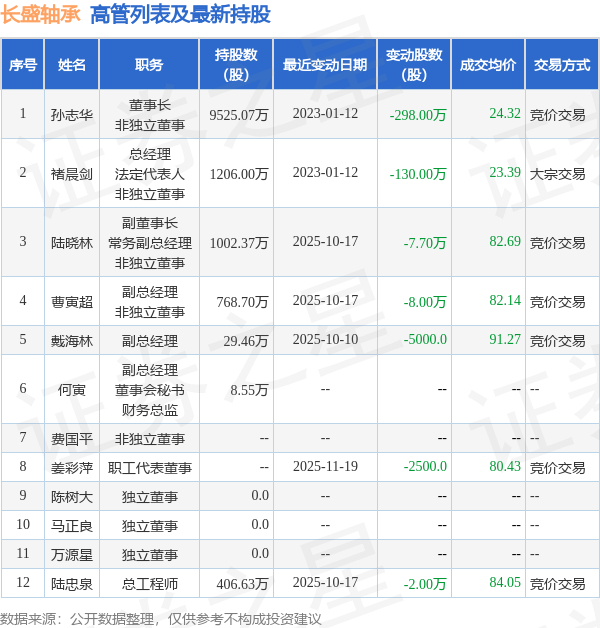
Task: Click the average price 23.39
Action: (505, 172)
